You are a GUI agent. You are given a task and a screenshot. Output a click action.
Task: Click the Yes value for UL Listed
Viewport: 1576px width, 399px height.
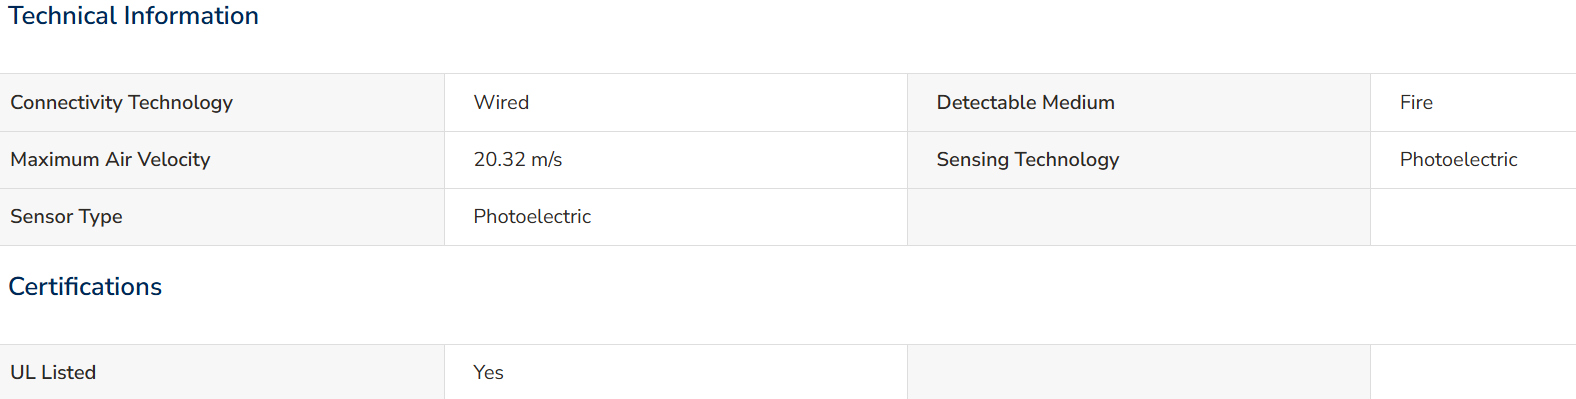point(488,373)
